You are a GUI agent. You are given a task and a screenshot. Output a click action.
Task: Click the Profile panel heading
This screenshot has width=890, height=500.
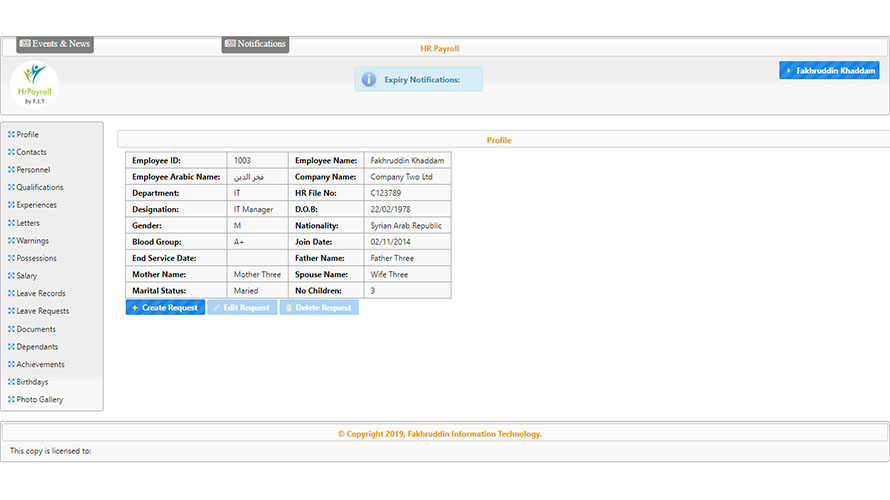(x=499, y=140)
